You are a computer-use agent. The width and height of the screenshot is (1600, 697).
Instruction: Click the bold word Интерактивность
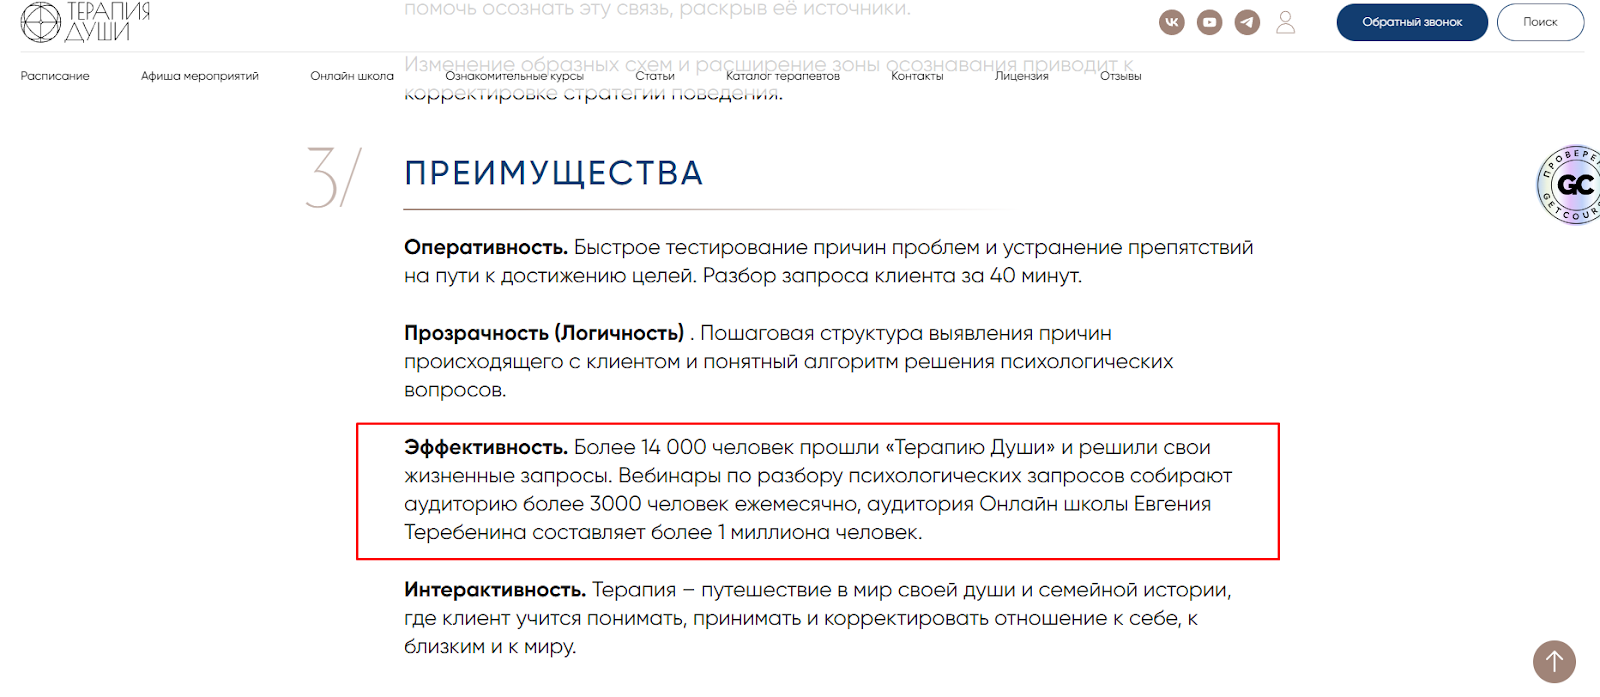495,590
